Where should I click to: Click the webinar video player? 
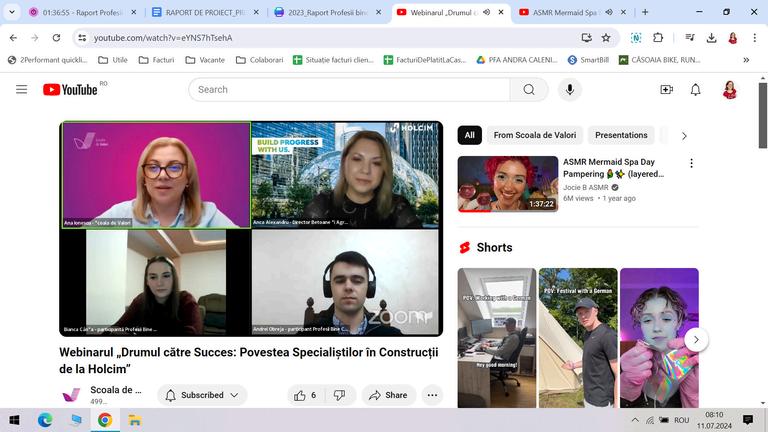(251, 229)
